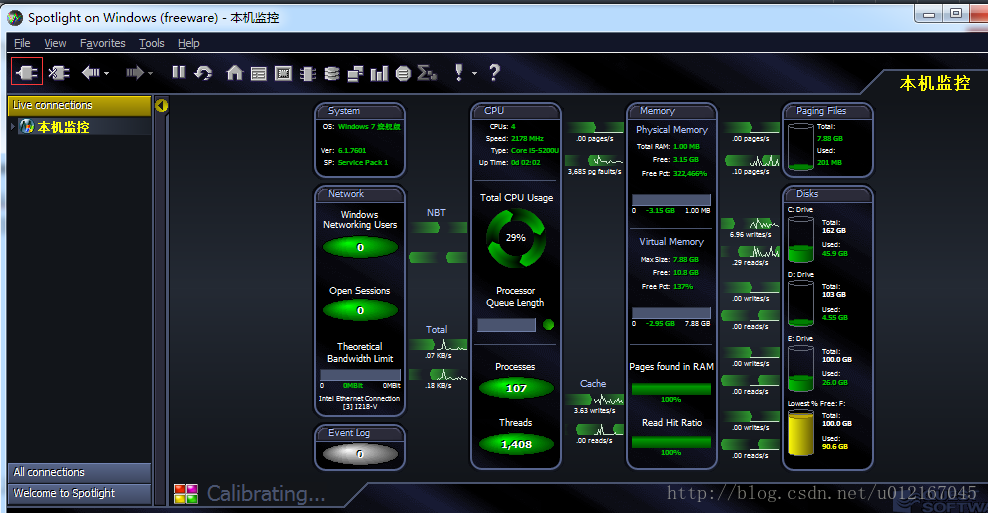Go to the Home page icon
Screen dimensions: 988x513
click(x=234, y=72)
